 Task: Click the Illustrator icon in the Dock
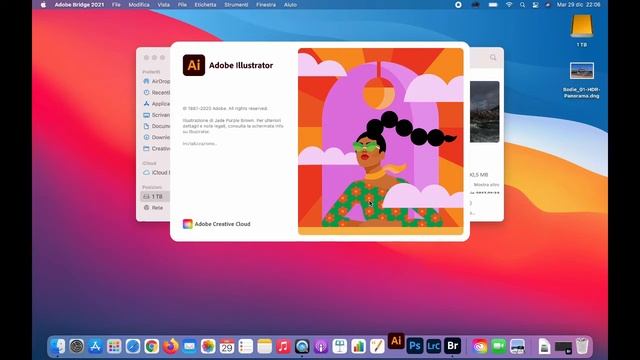coord(396,341)
